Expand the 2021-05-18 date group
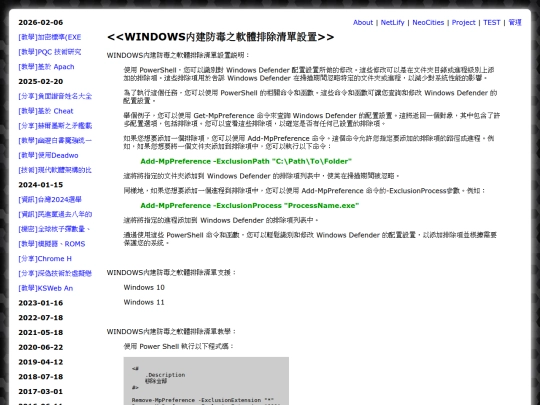540x405 pixels. (x=41, y=332)
